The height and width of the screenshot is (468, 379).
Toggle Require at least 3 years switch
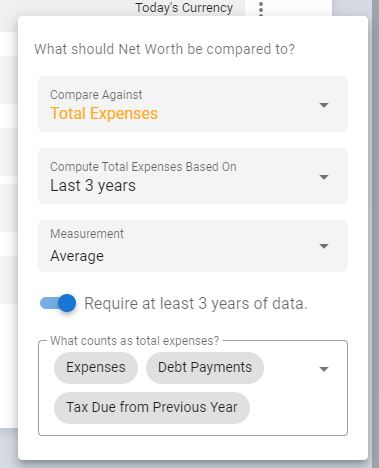tap(58, 303)
